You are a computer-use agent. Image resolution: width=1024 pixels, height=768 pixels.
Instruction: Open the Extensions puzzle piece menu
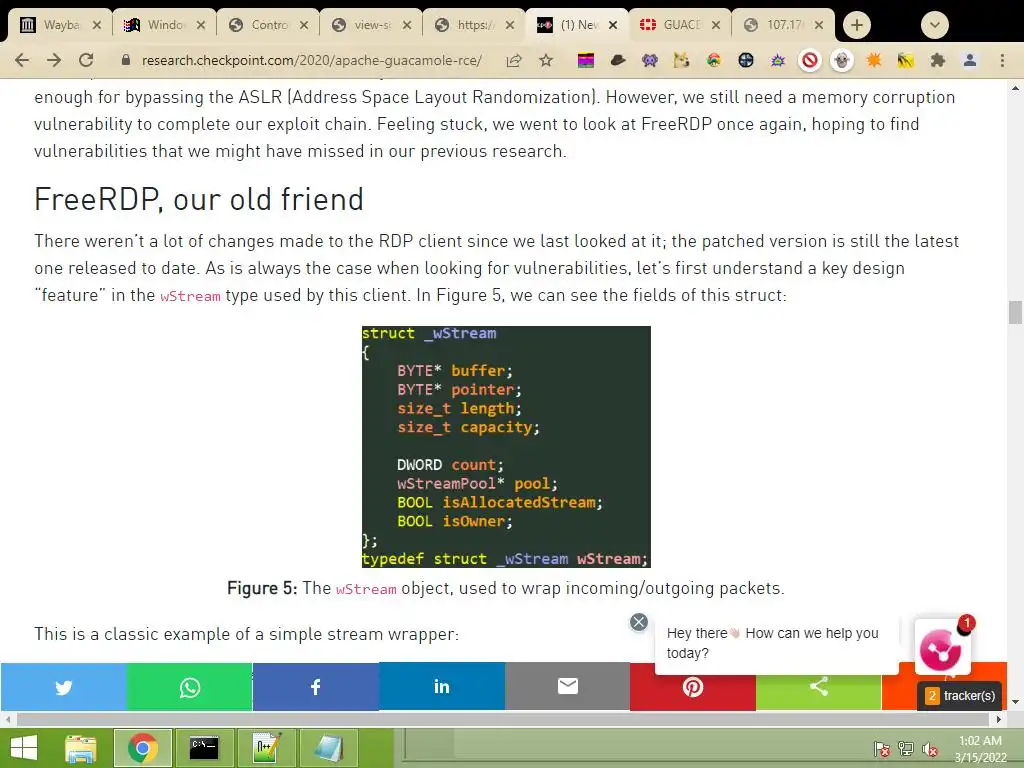[938, 61]
